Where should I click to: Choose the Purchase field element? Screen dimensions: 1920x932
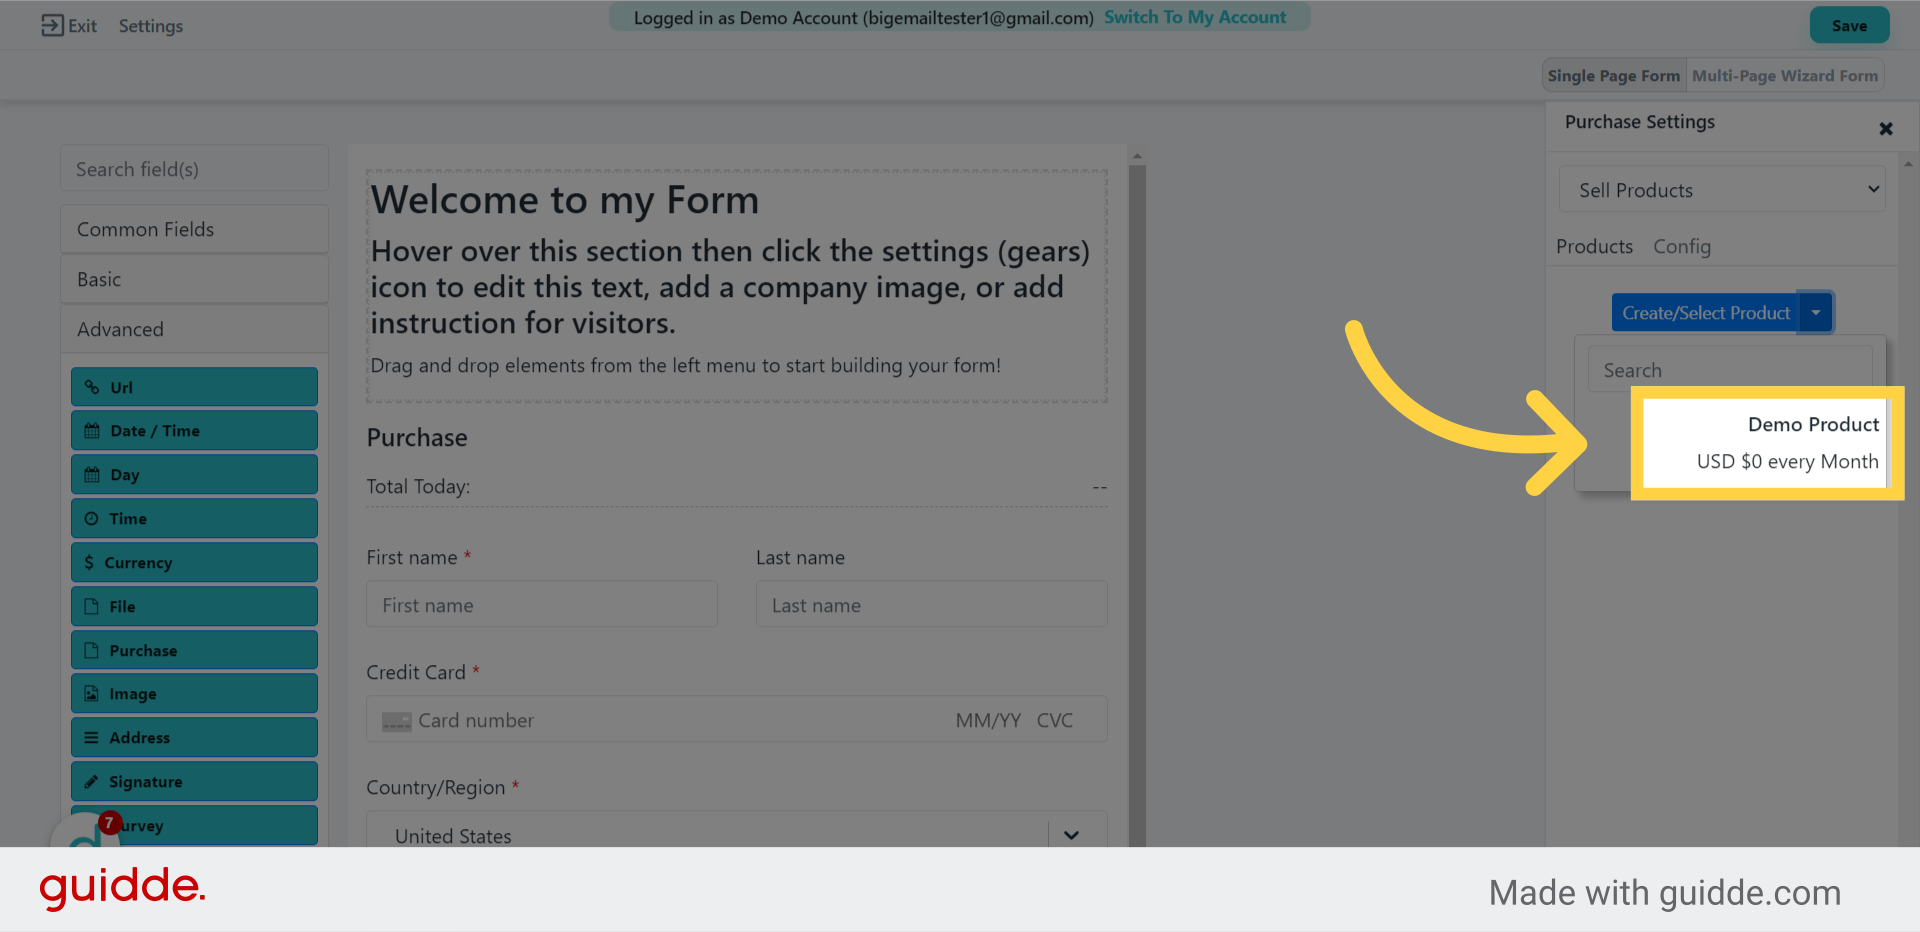click(x=194, y=650)
